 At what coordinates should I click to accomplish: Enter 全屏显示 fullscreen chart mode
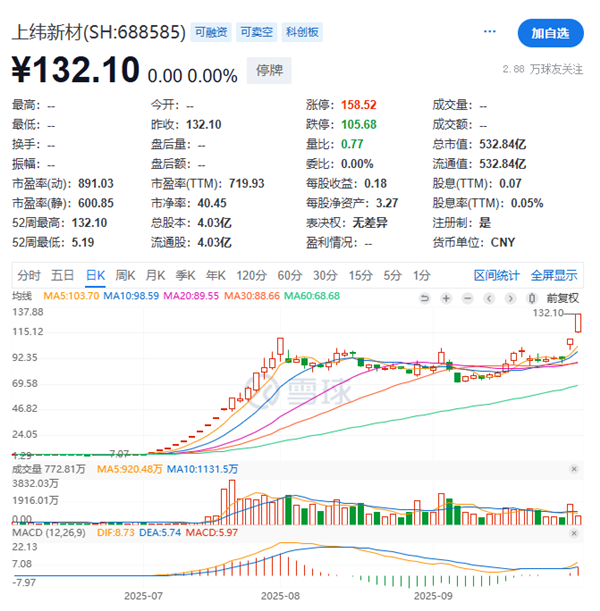click(x=553, y=275)
